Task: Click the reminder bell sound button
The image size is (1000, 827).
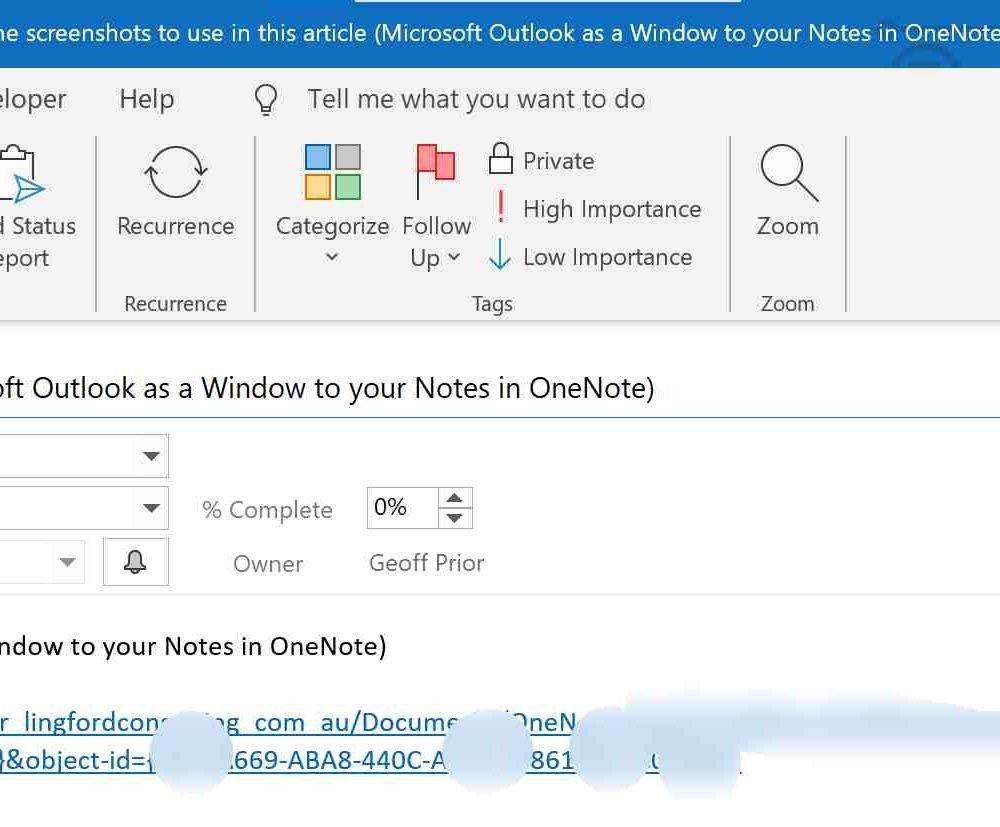Action: click(136, 562)
